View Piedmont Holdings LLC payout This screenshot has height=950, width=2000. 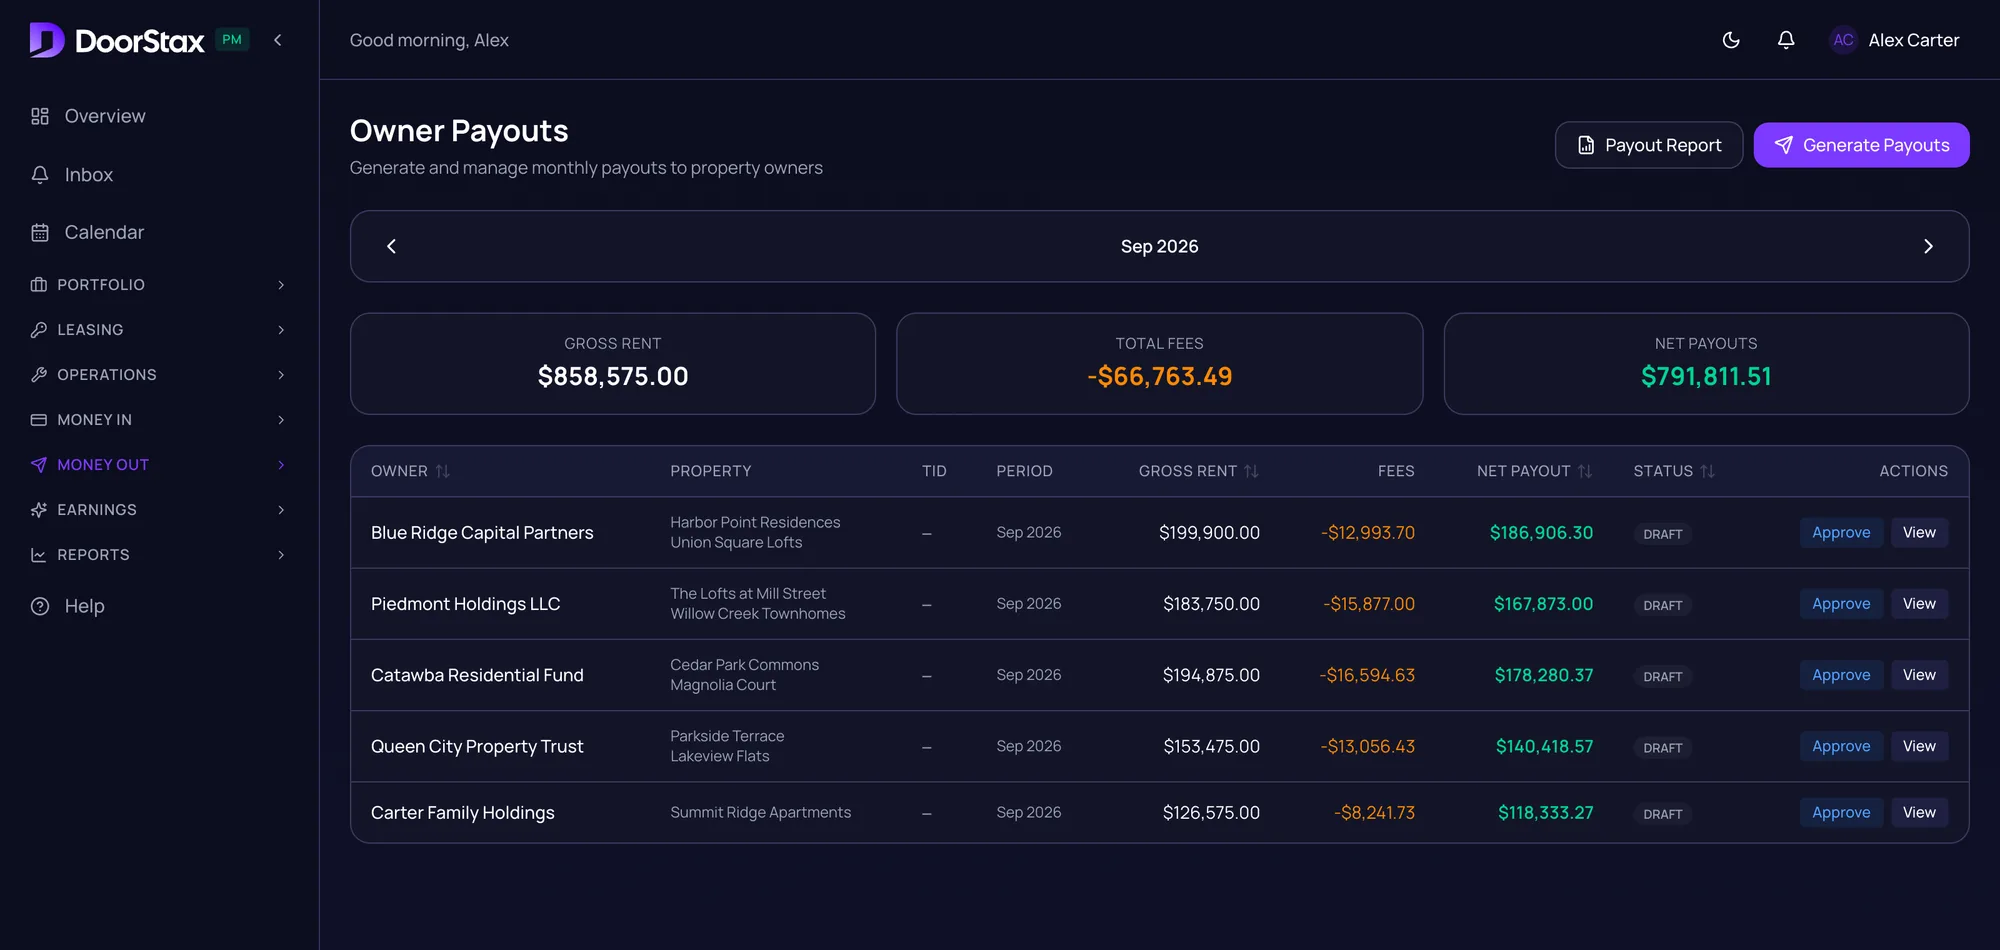click(1919, 604)
